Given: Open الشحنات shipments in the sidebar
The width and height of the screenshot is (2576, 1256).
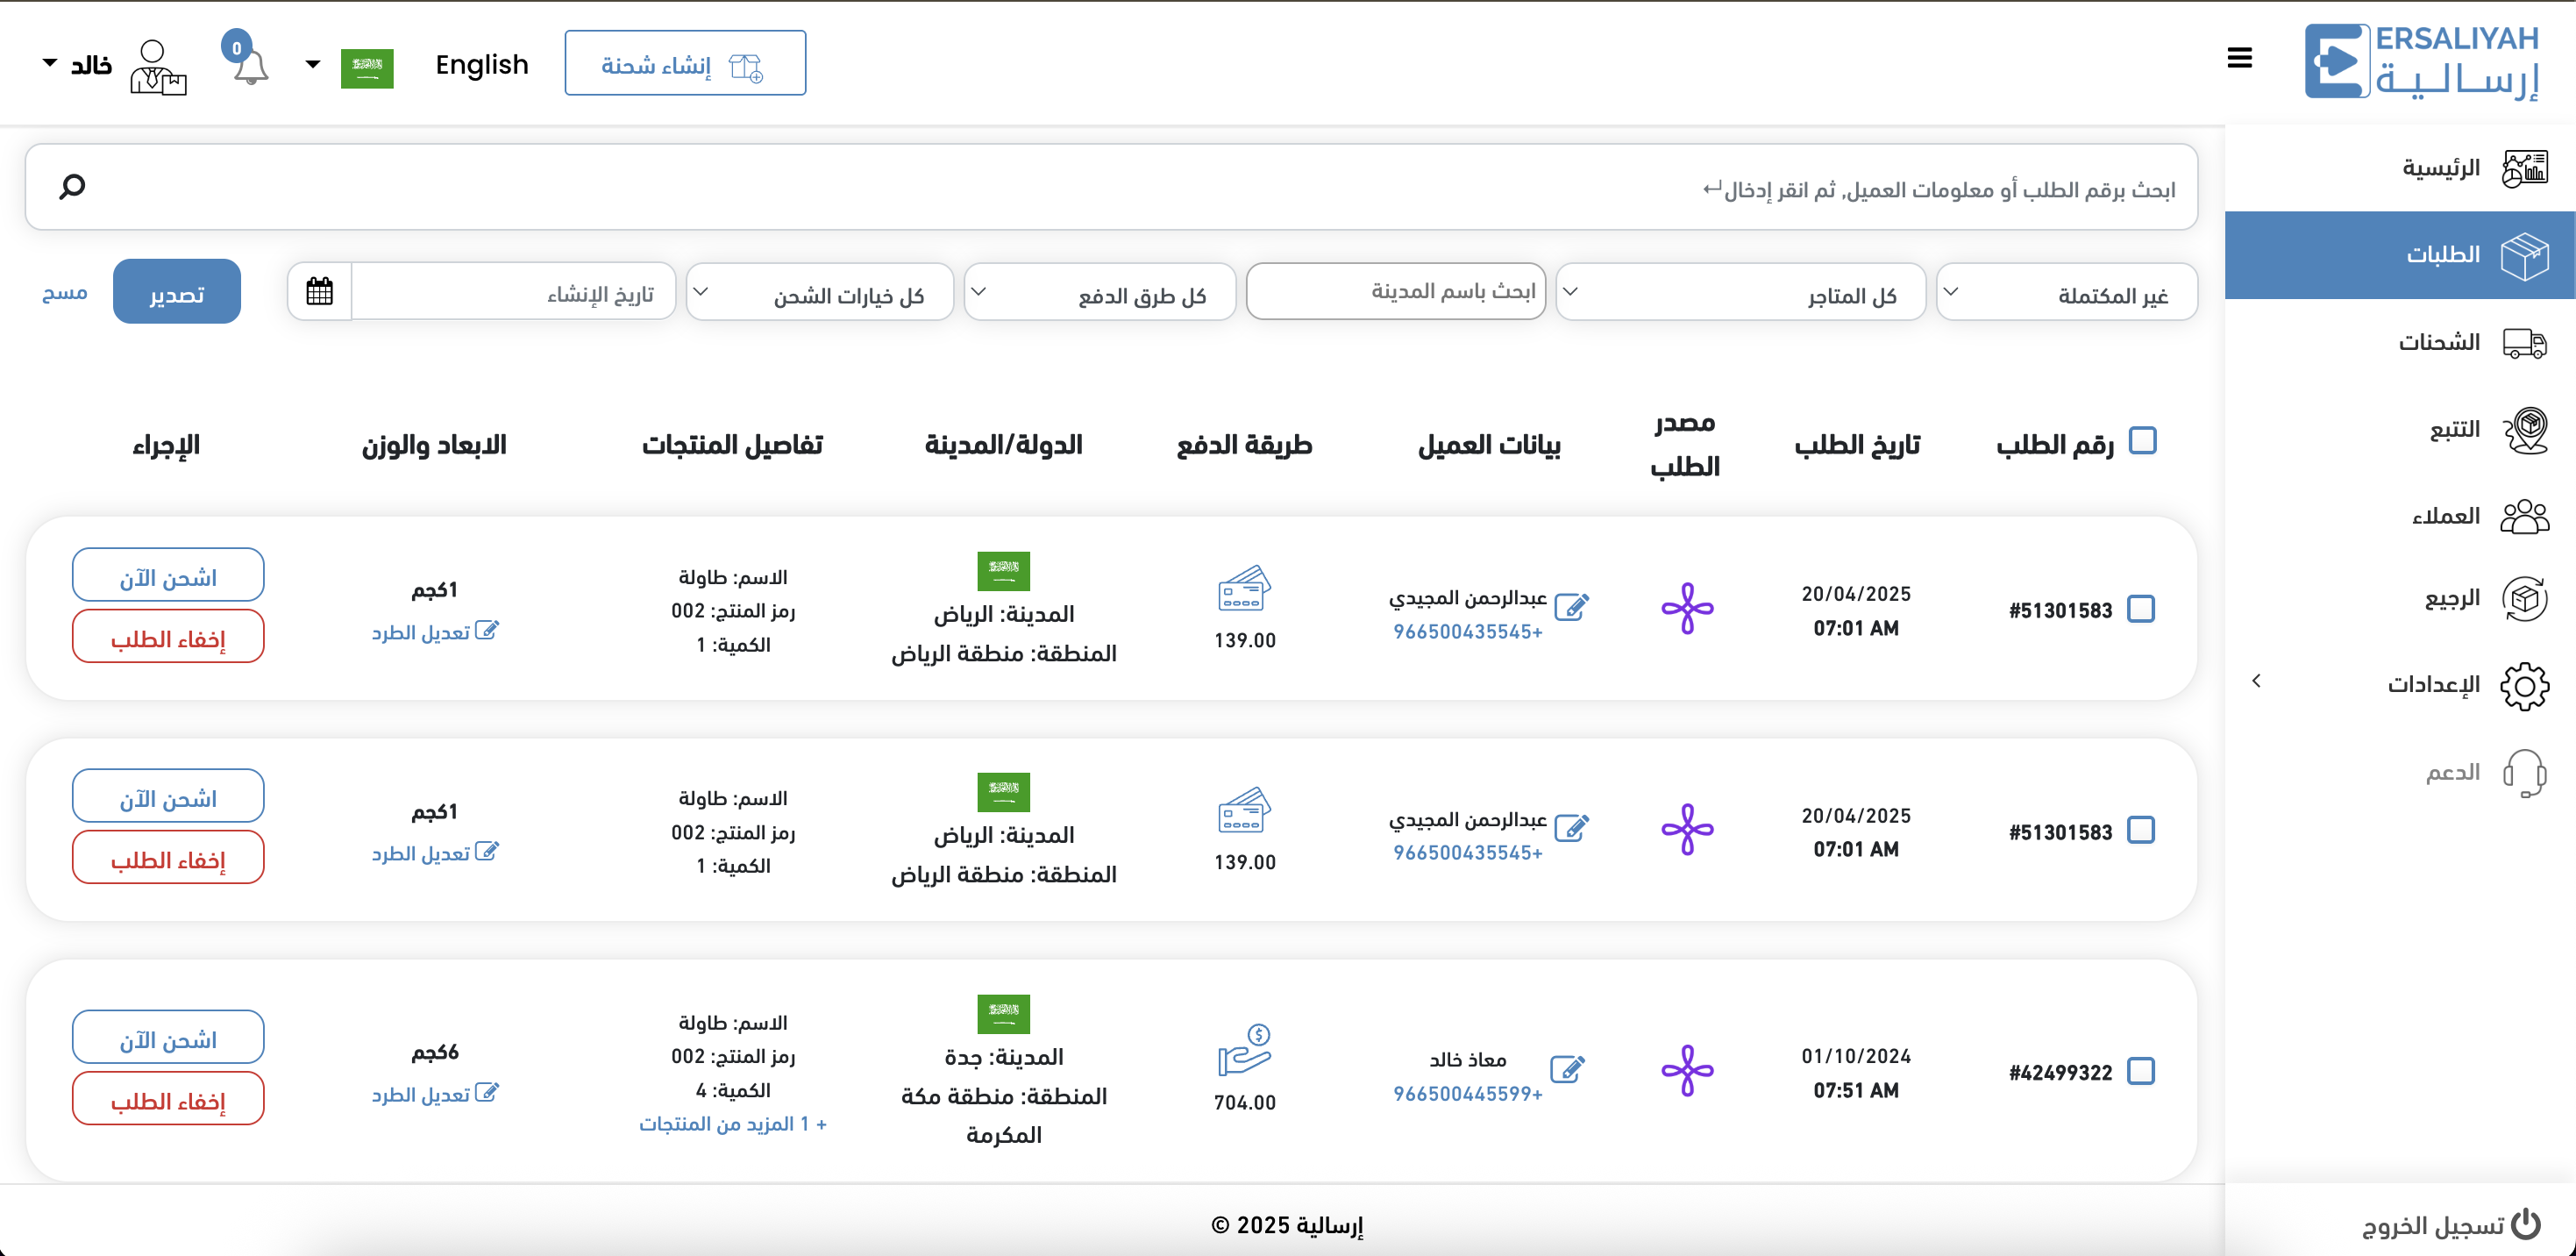Looking at the screenshot, I should click(x=2439, y=342).
